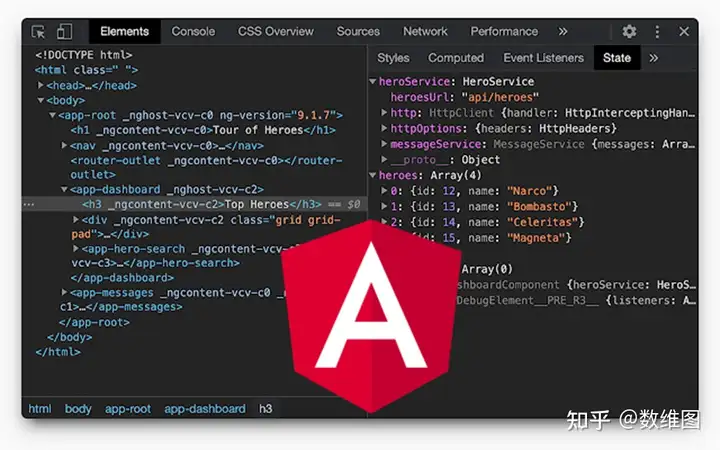The image size is (720, 450).
Task: Toggle the device toolbar icon
Action: click(64, 32)
